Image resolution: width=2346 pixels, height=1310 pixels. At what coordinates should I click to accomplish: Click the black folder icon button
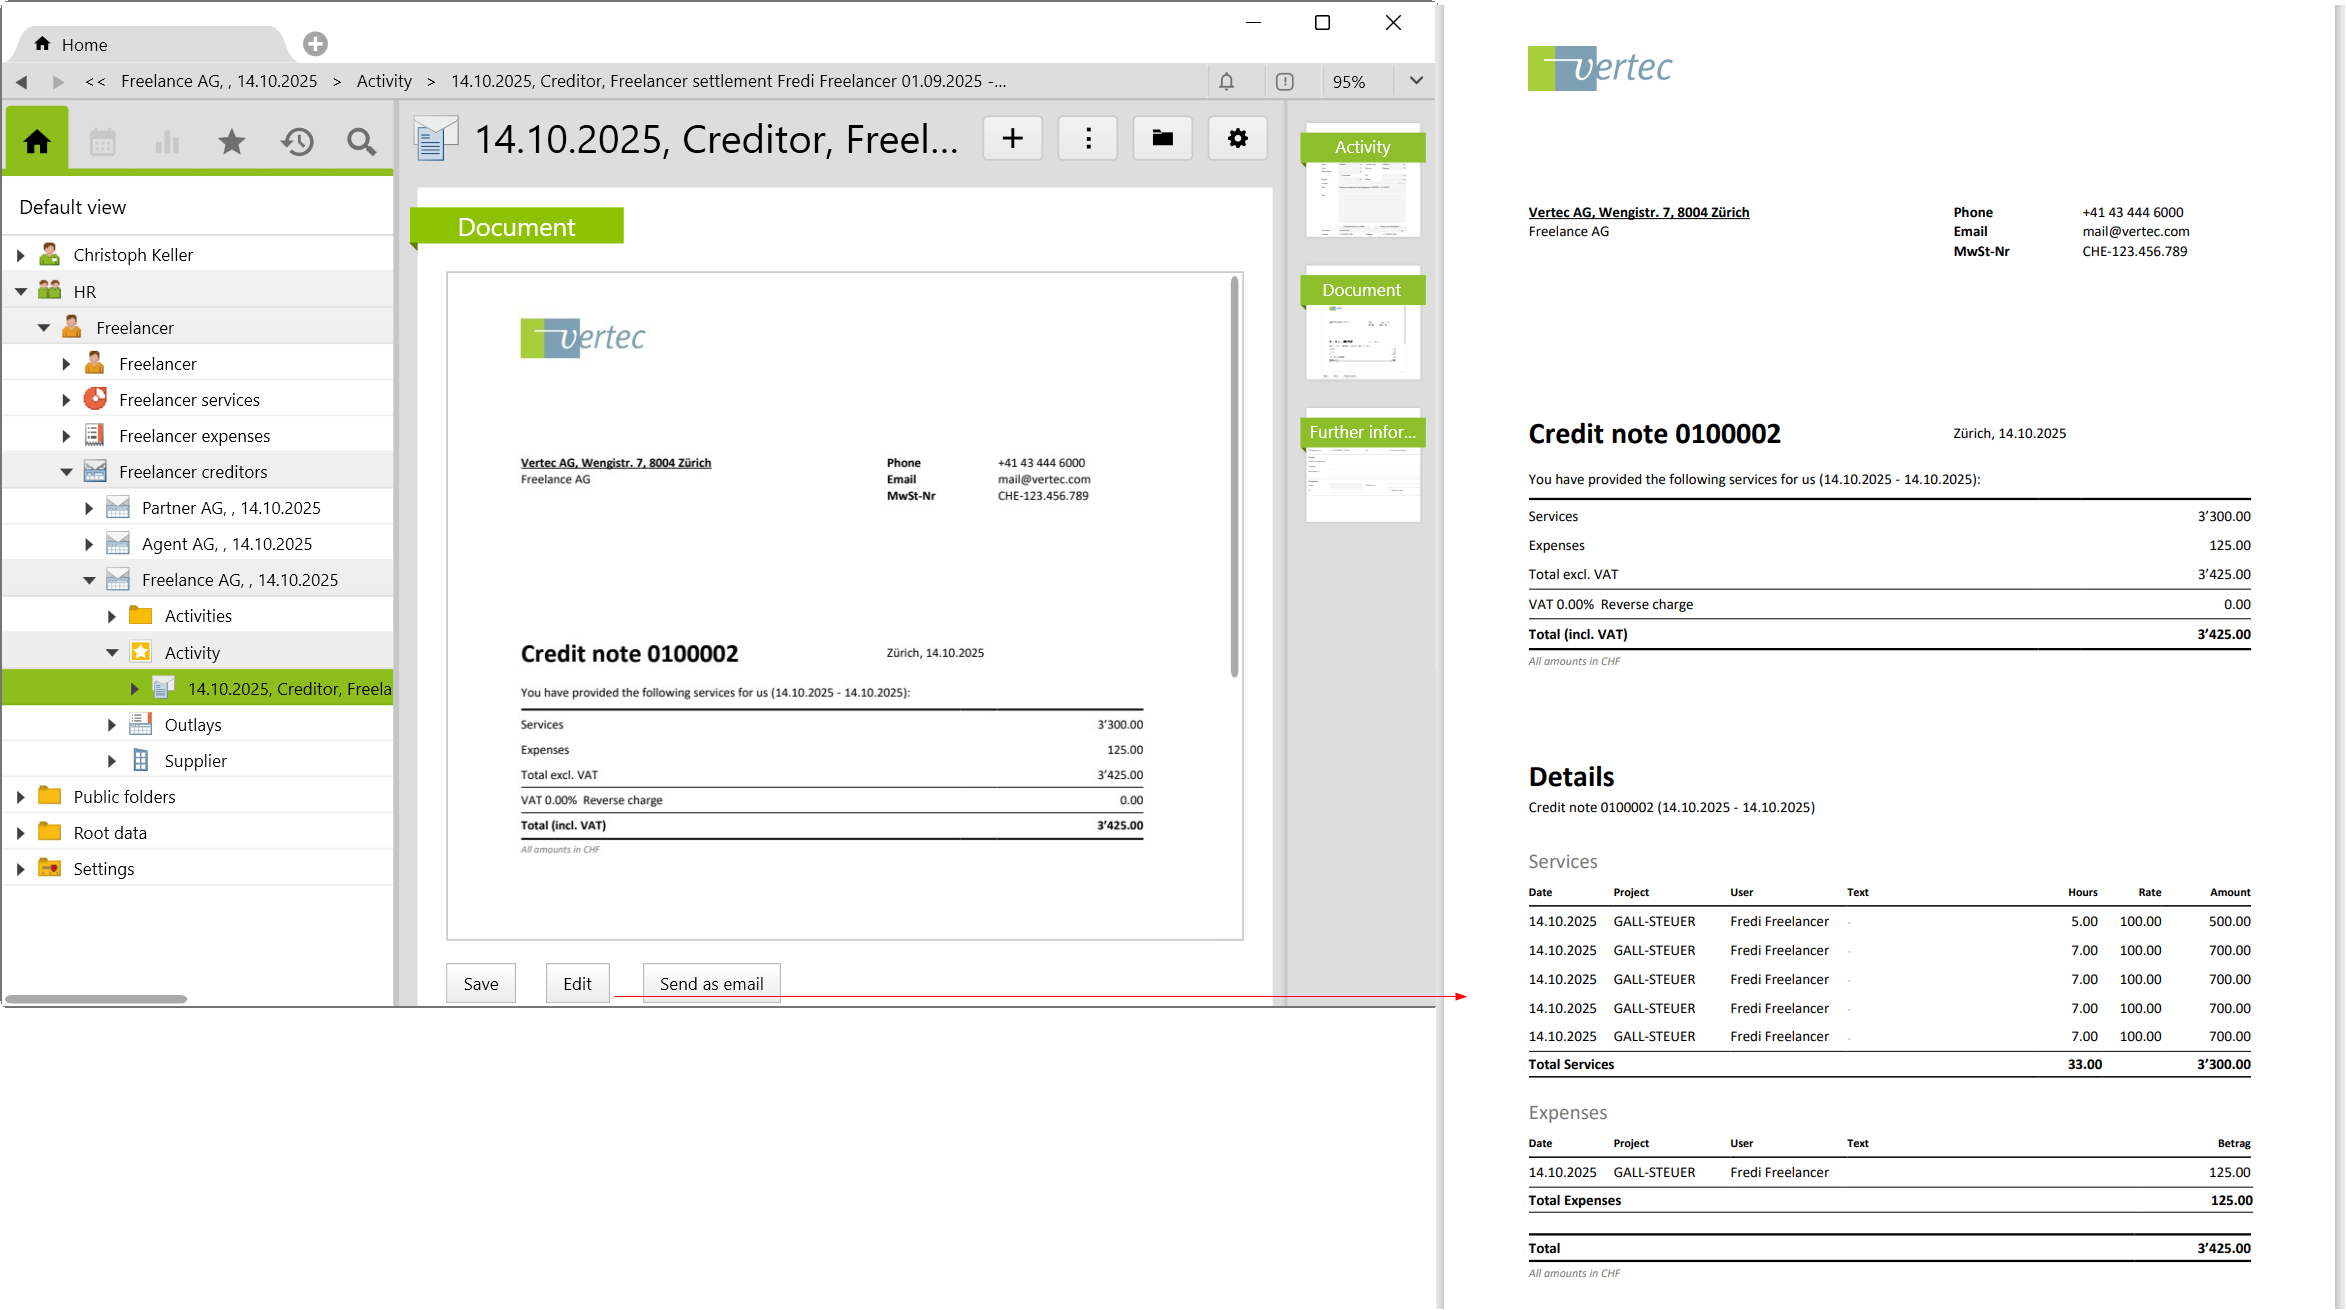(1162, 138)
